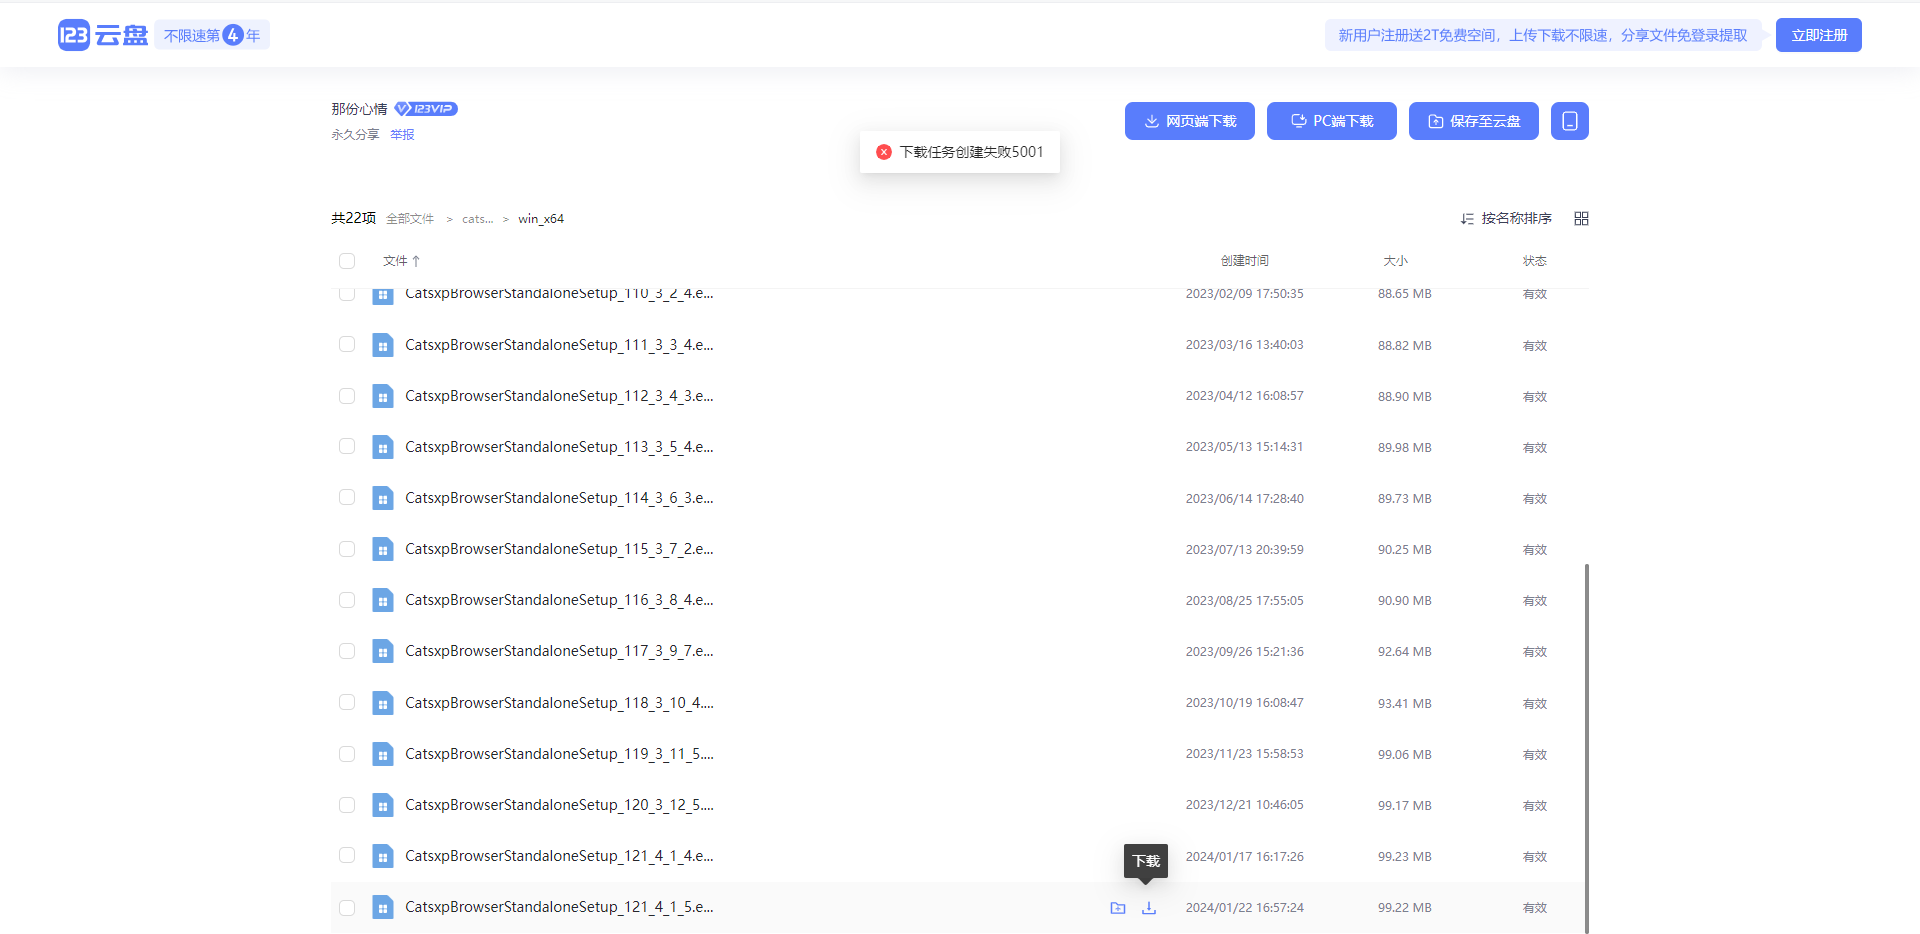This screenshot has height=934, width=1920.
Task: Click size value 92.64 MB
Action: 1405,652
